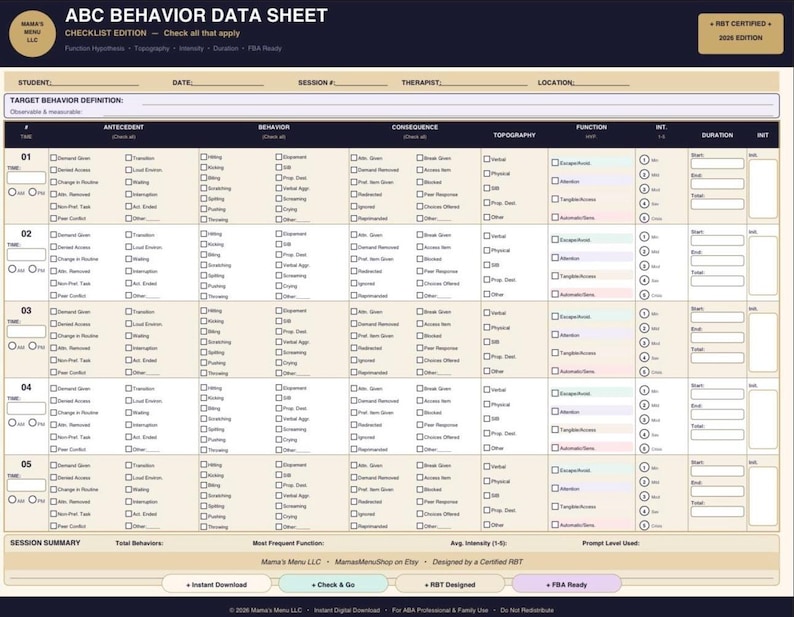The height and width of the screenshot is (617, 794).
Task: Check Verbal topography in row 04
Action: [x=487, y=390]
